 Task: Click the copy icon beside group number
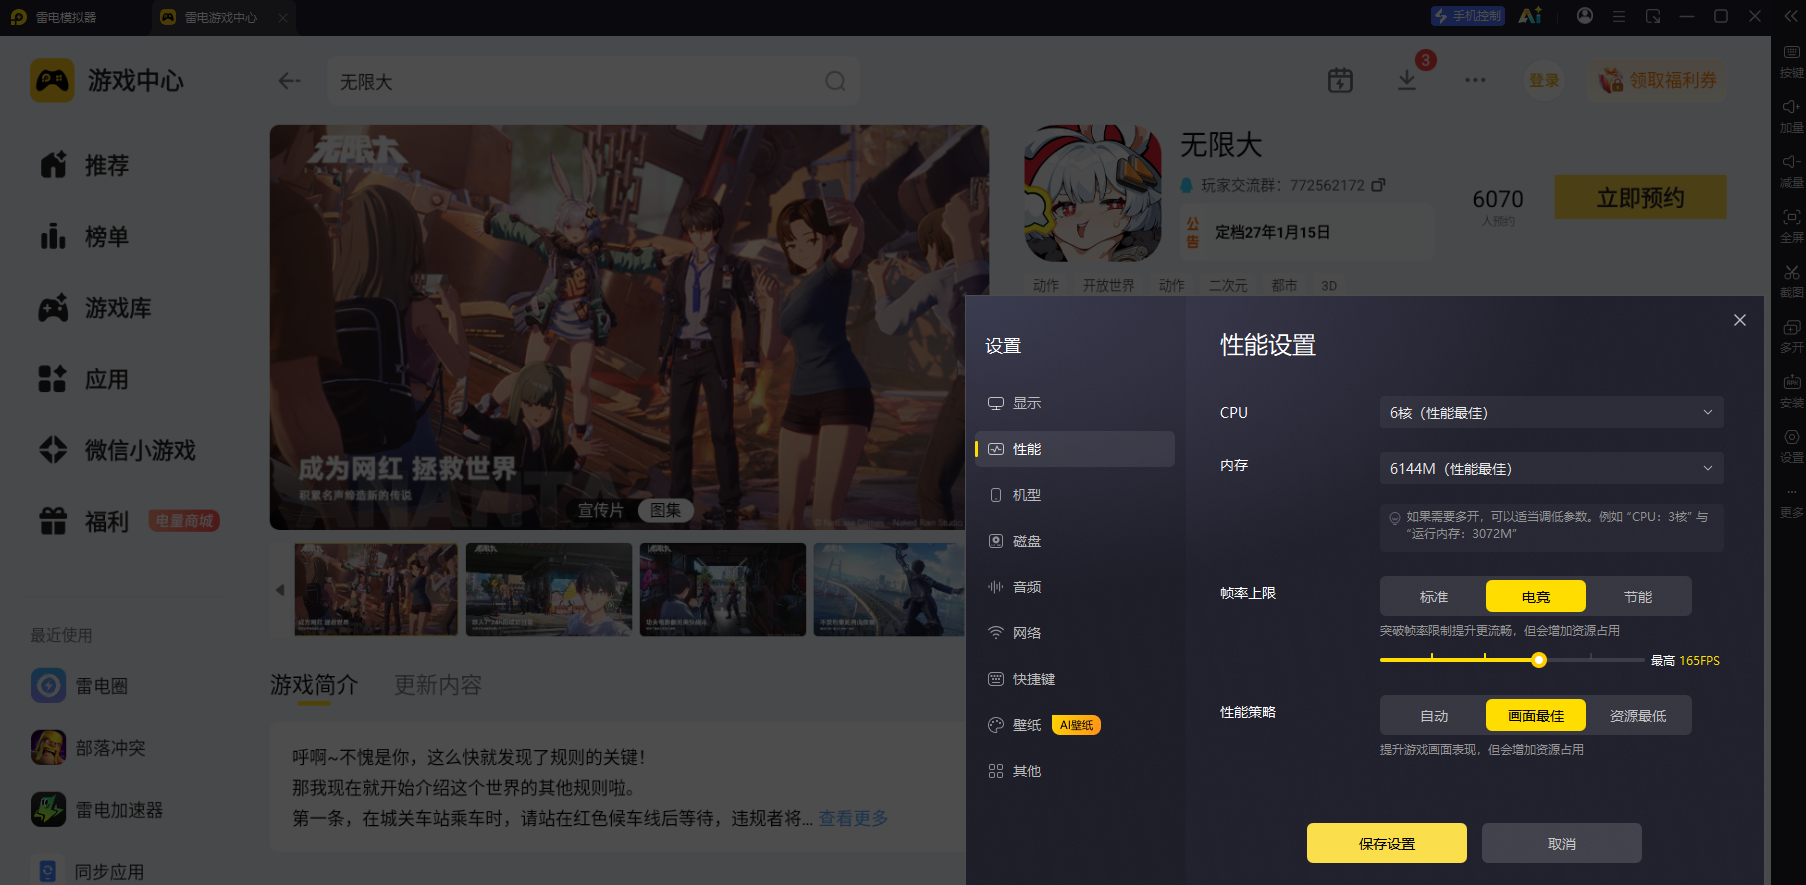1378,185
